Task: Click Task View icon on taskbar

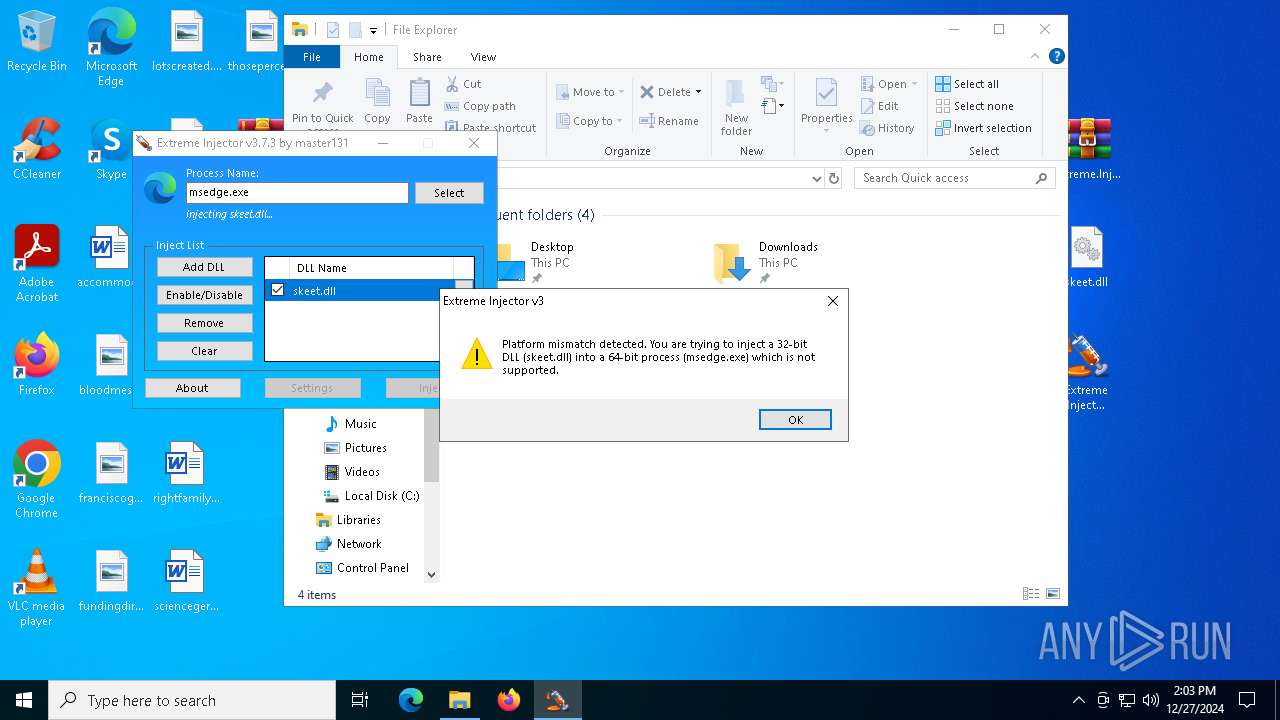Action: click(x=360, y=700)
